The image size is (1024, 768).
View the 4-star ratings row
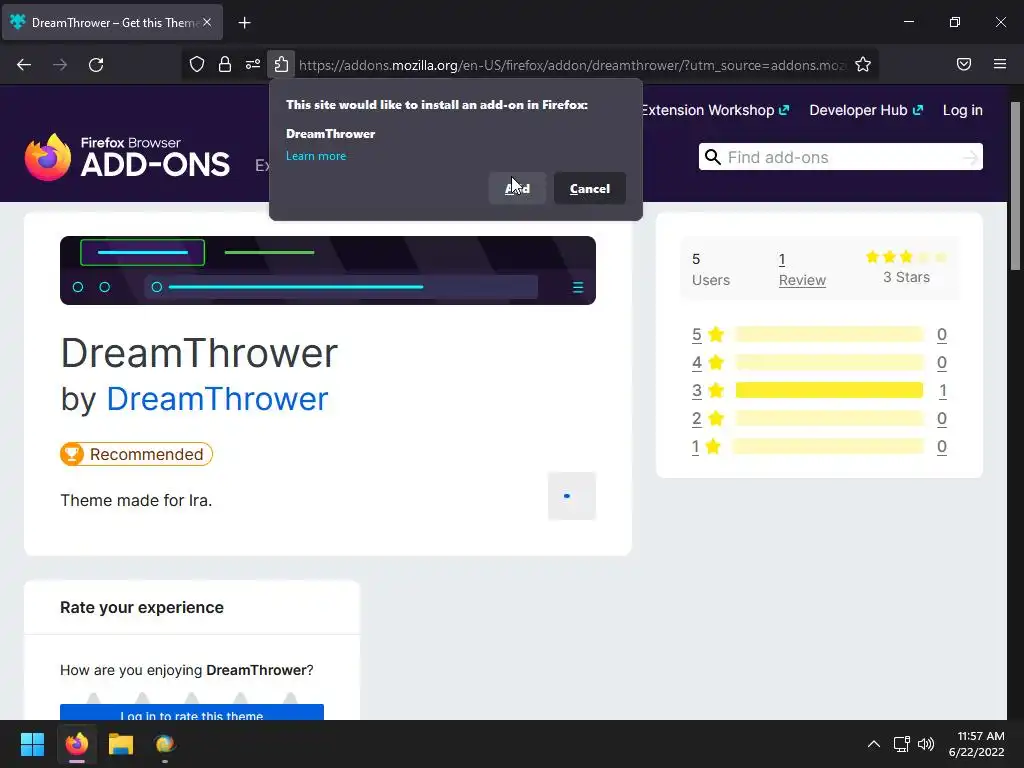click(819, 362)
